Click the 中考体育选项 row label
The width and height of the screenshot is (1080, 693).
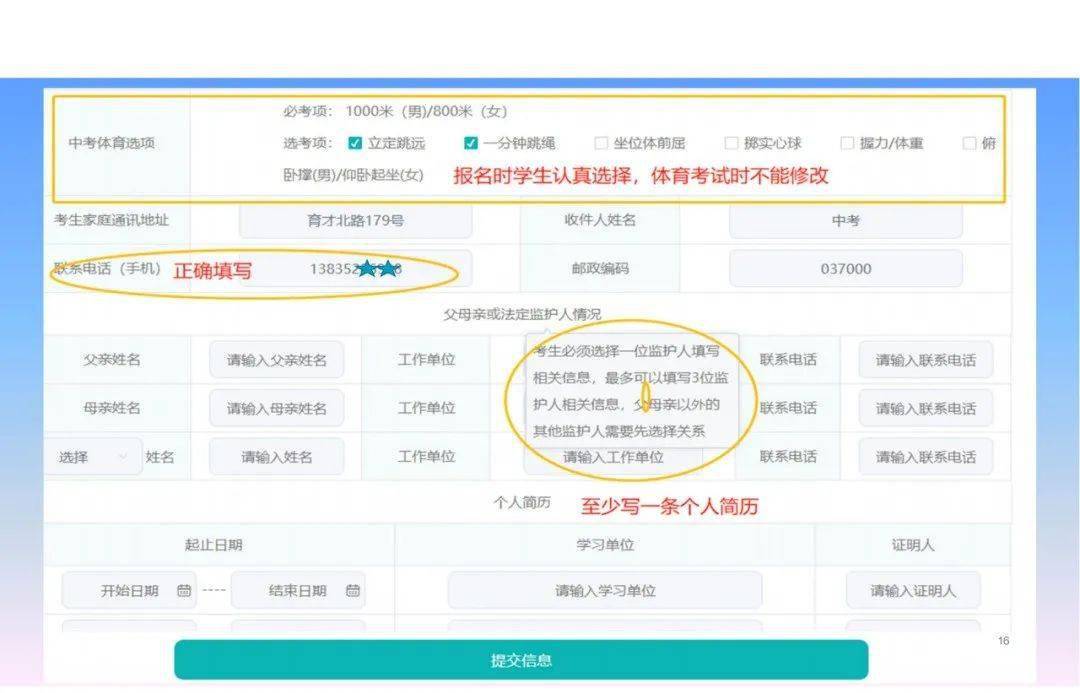112,143
